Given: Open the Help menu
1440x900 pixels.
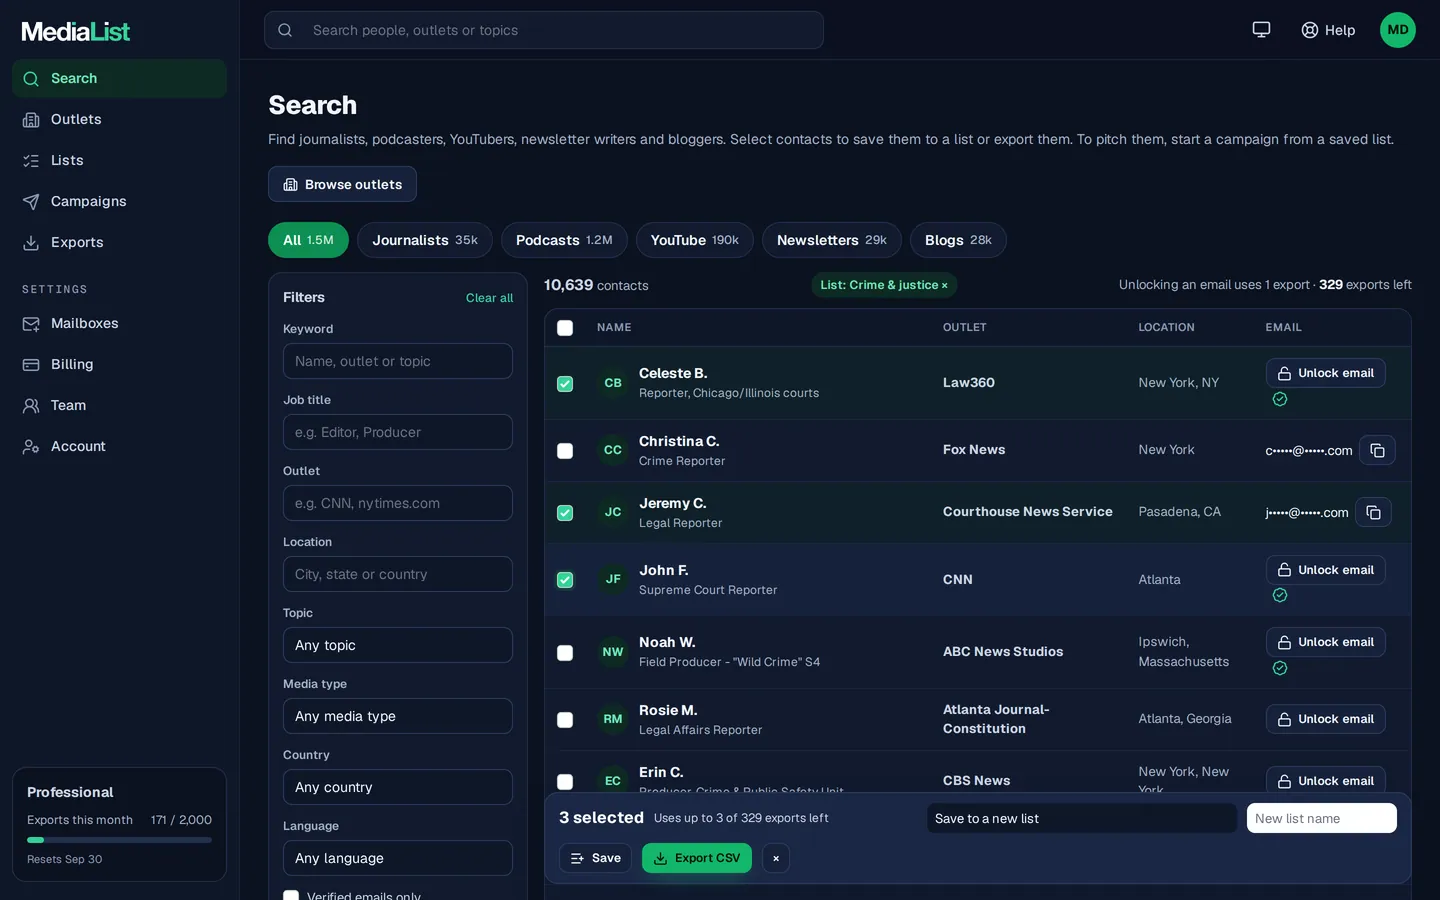Looking at the screenshot, I should click(1328, 30).
